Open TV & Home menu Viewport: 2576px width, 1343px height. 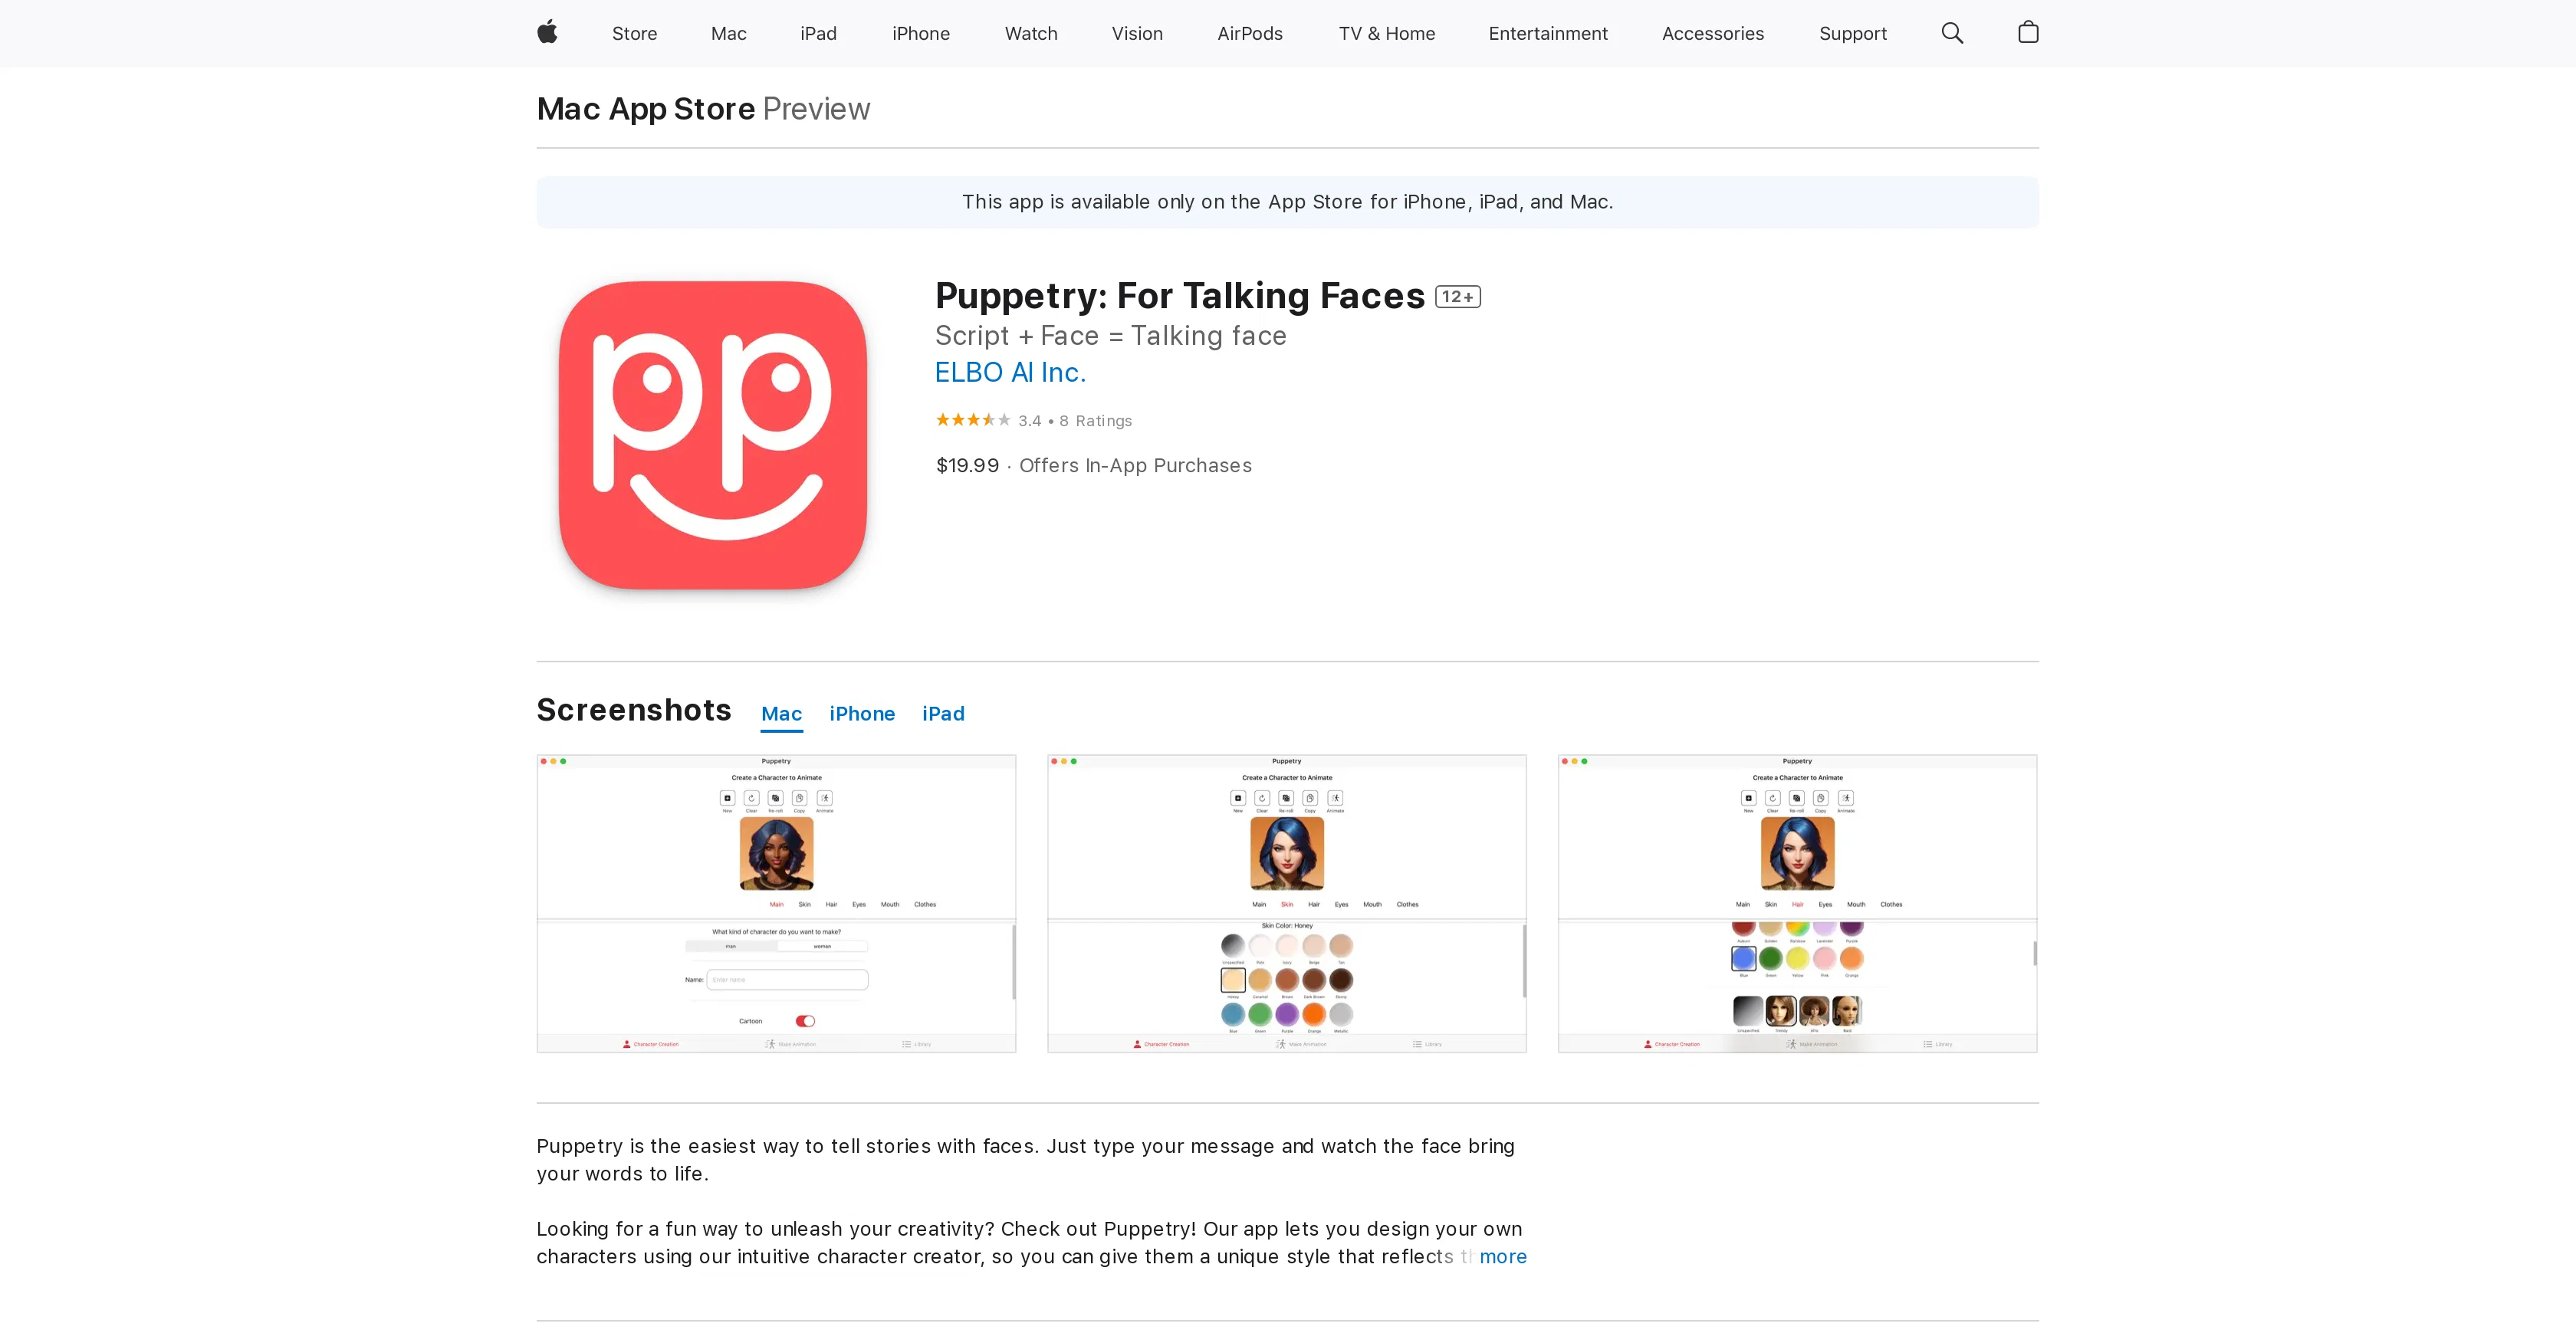point(1386,33)
